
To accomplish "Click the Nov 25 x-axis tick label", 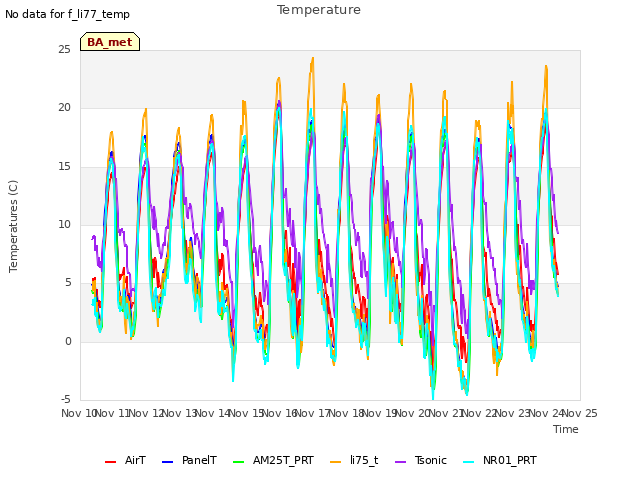I will pos(580,413).
